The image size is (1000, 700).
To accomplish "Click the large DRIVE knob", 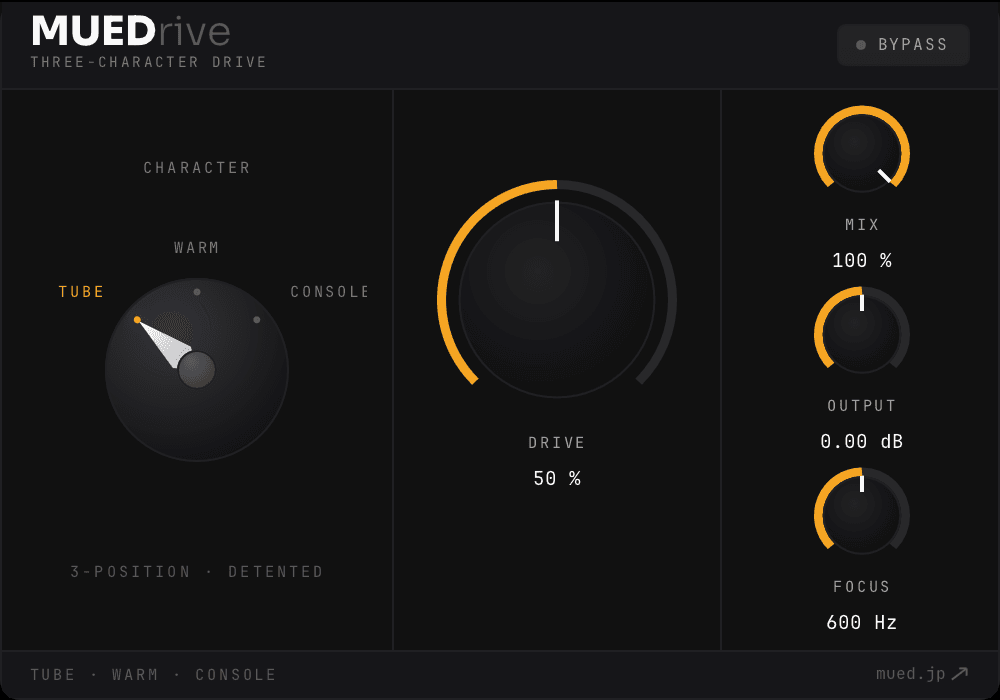I will (x=557, y=300).
